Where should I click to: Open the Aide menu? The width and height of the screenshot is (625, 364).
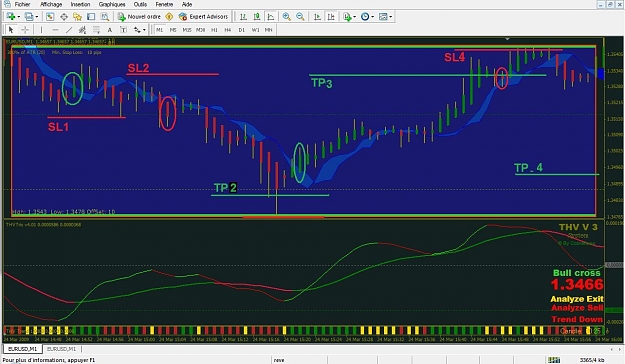(x=187, y=4)
